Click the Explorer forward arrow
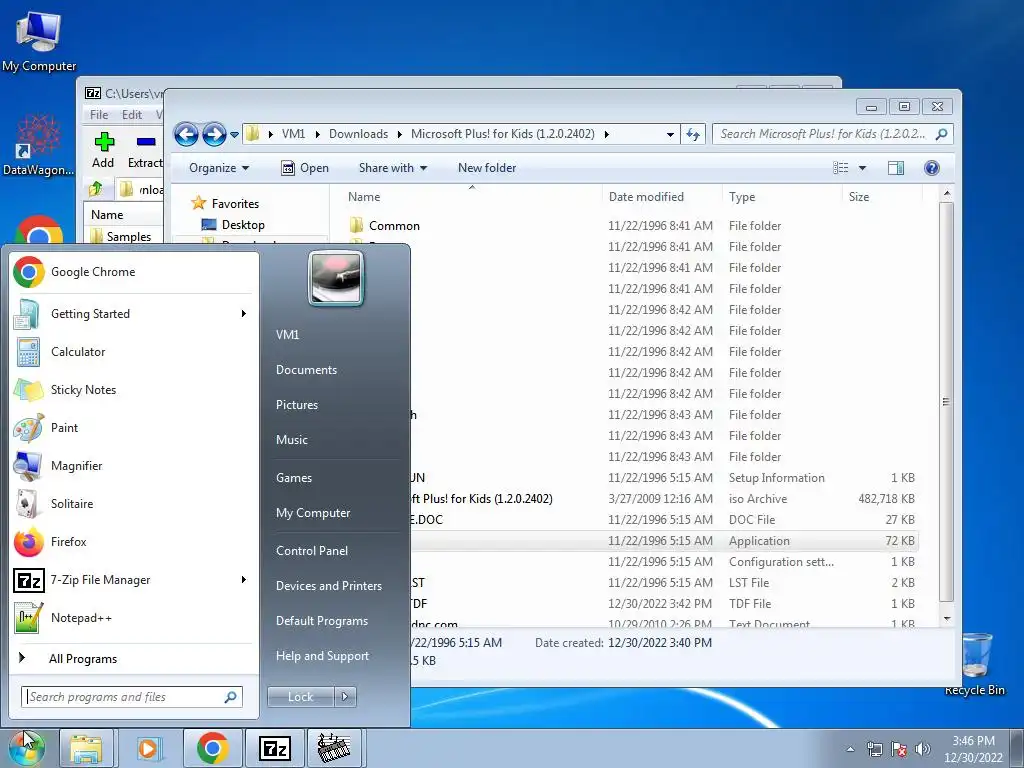The image size is (1024, 768). (x=214, y=135)
